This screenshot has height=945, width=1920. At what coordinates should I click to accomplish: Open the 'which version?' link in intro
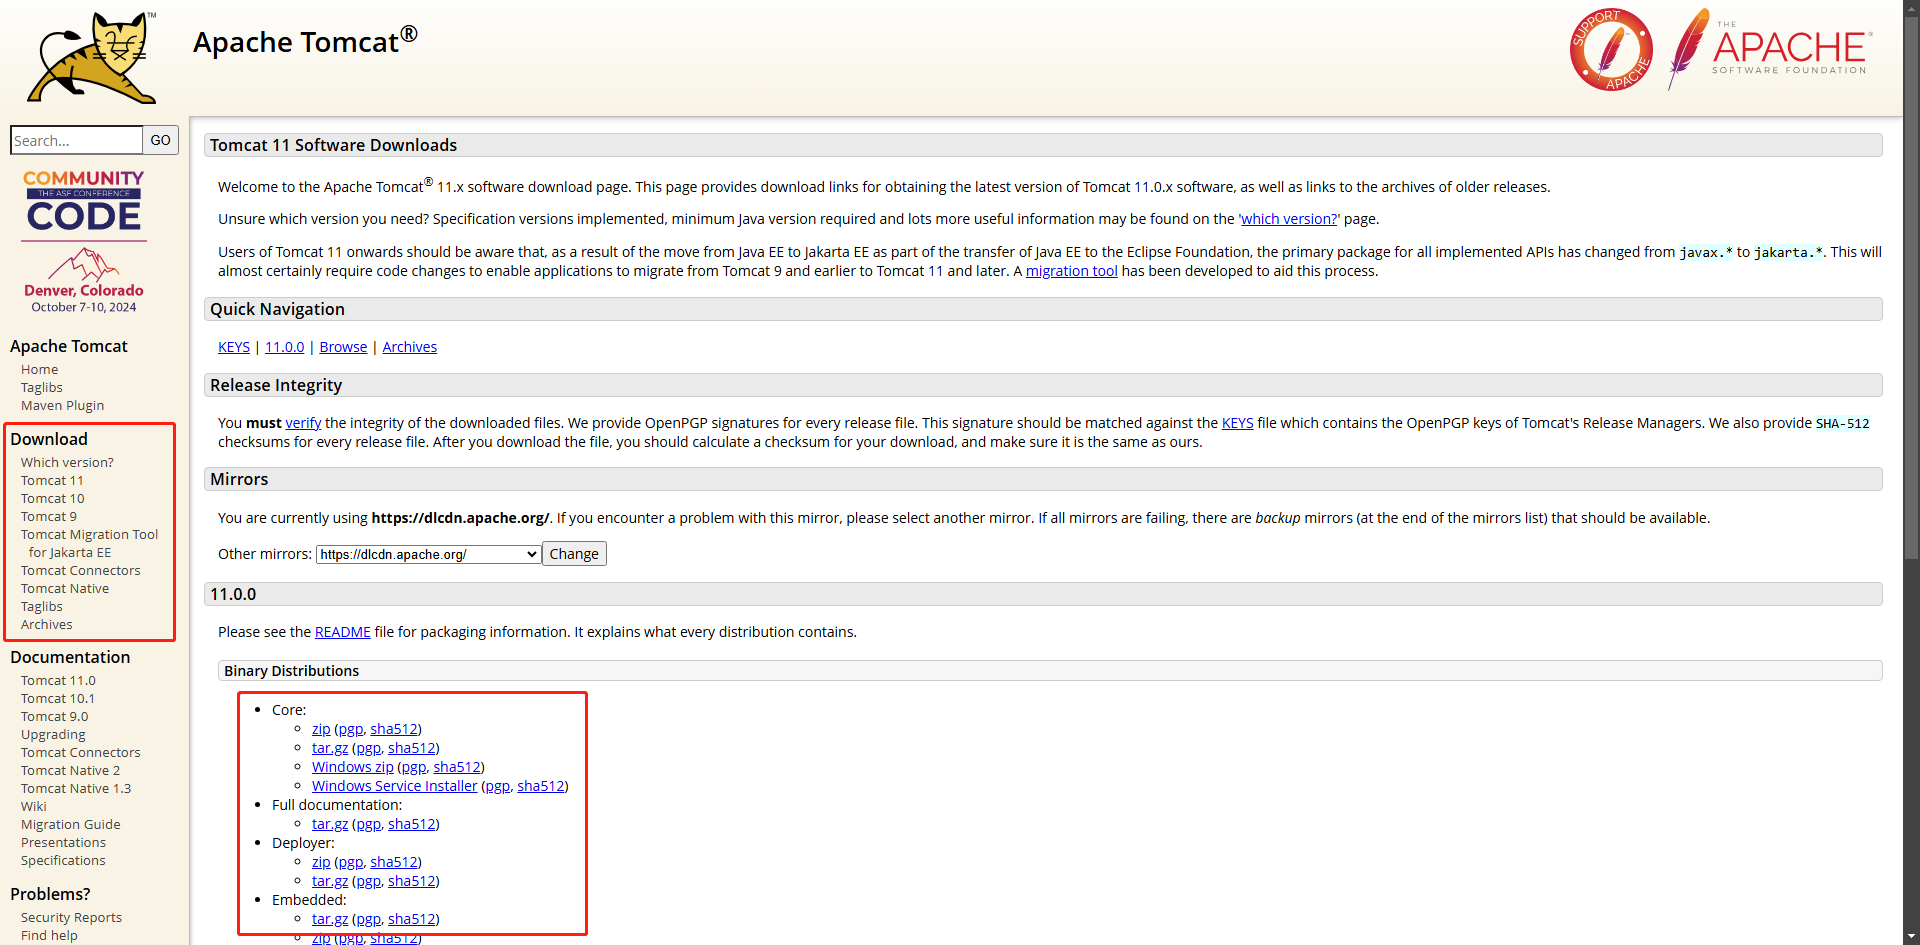[1289, 219]
